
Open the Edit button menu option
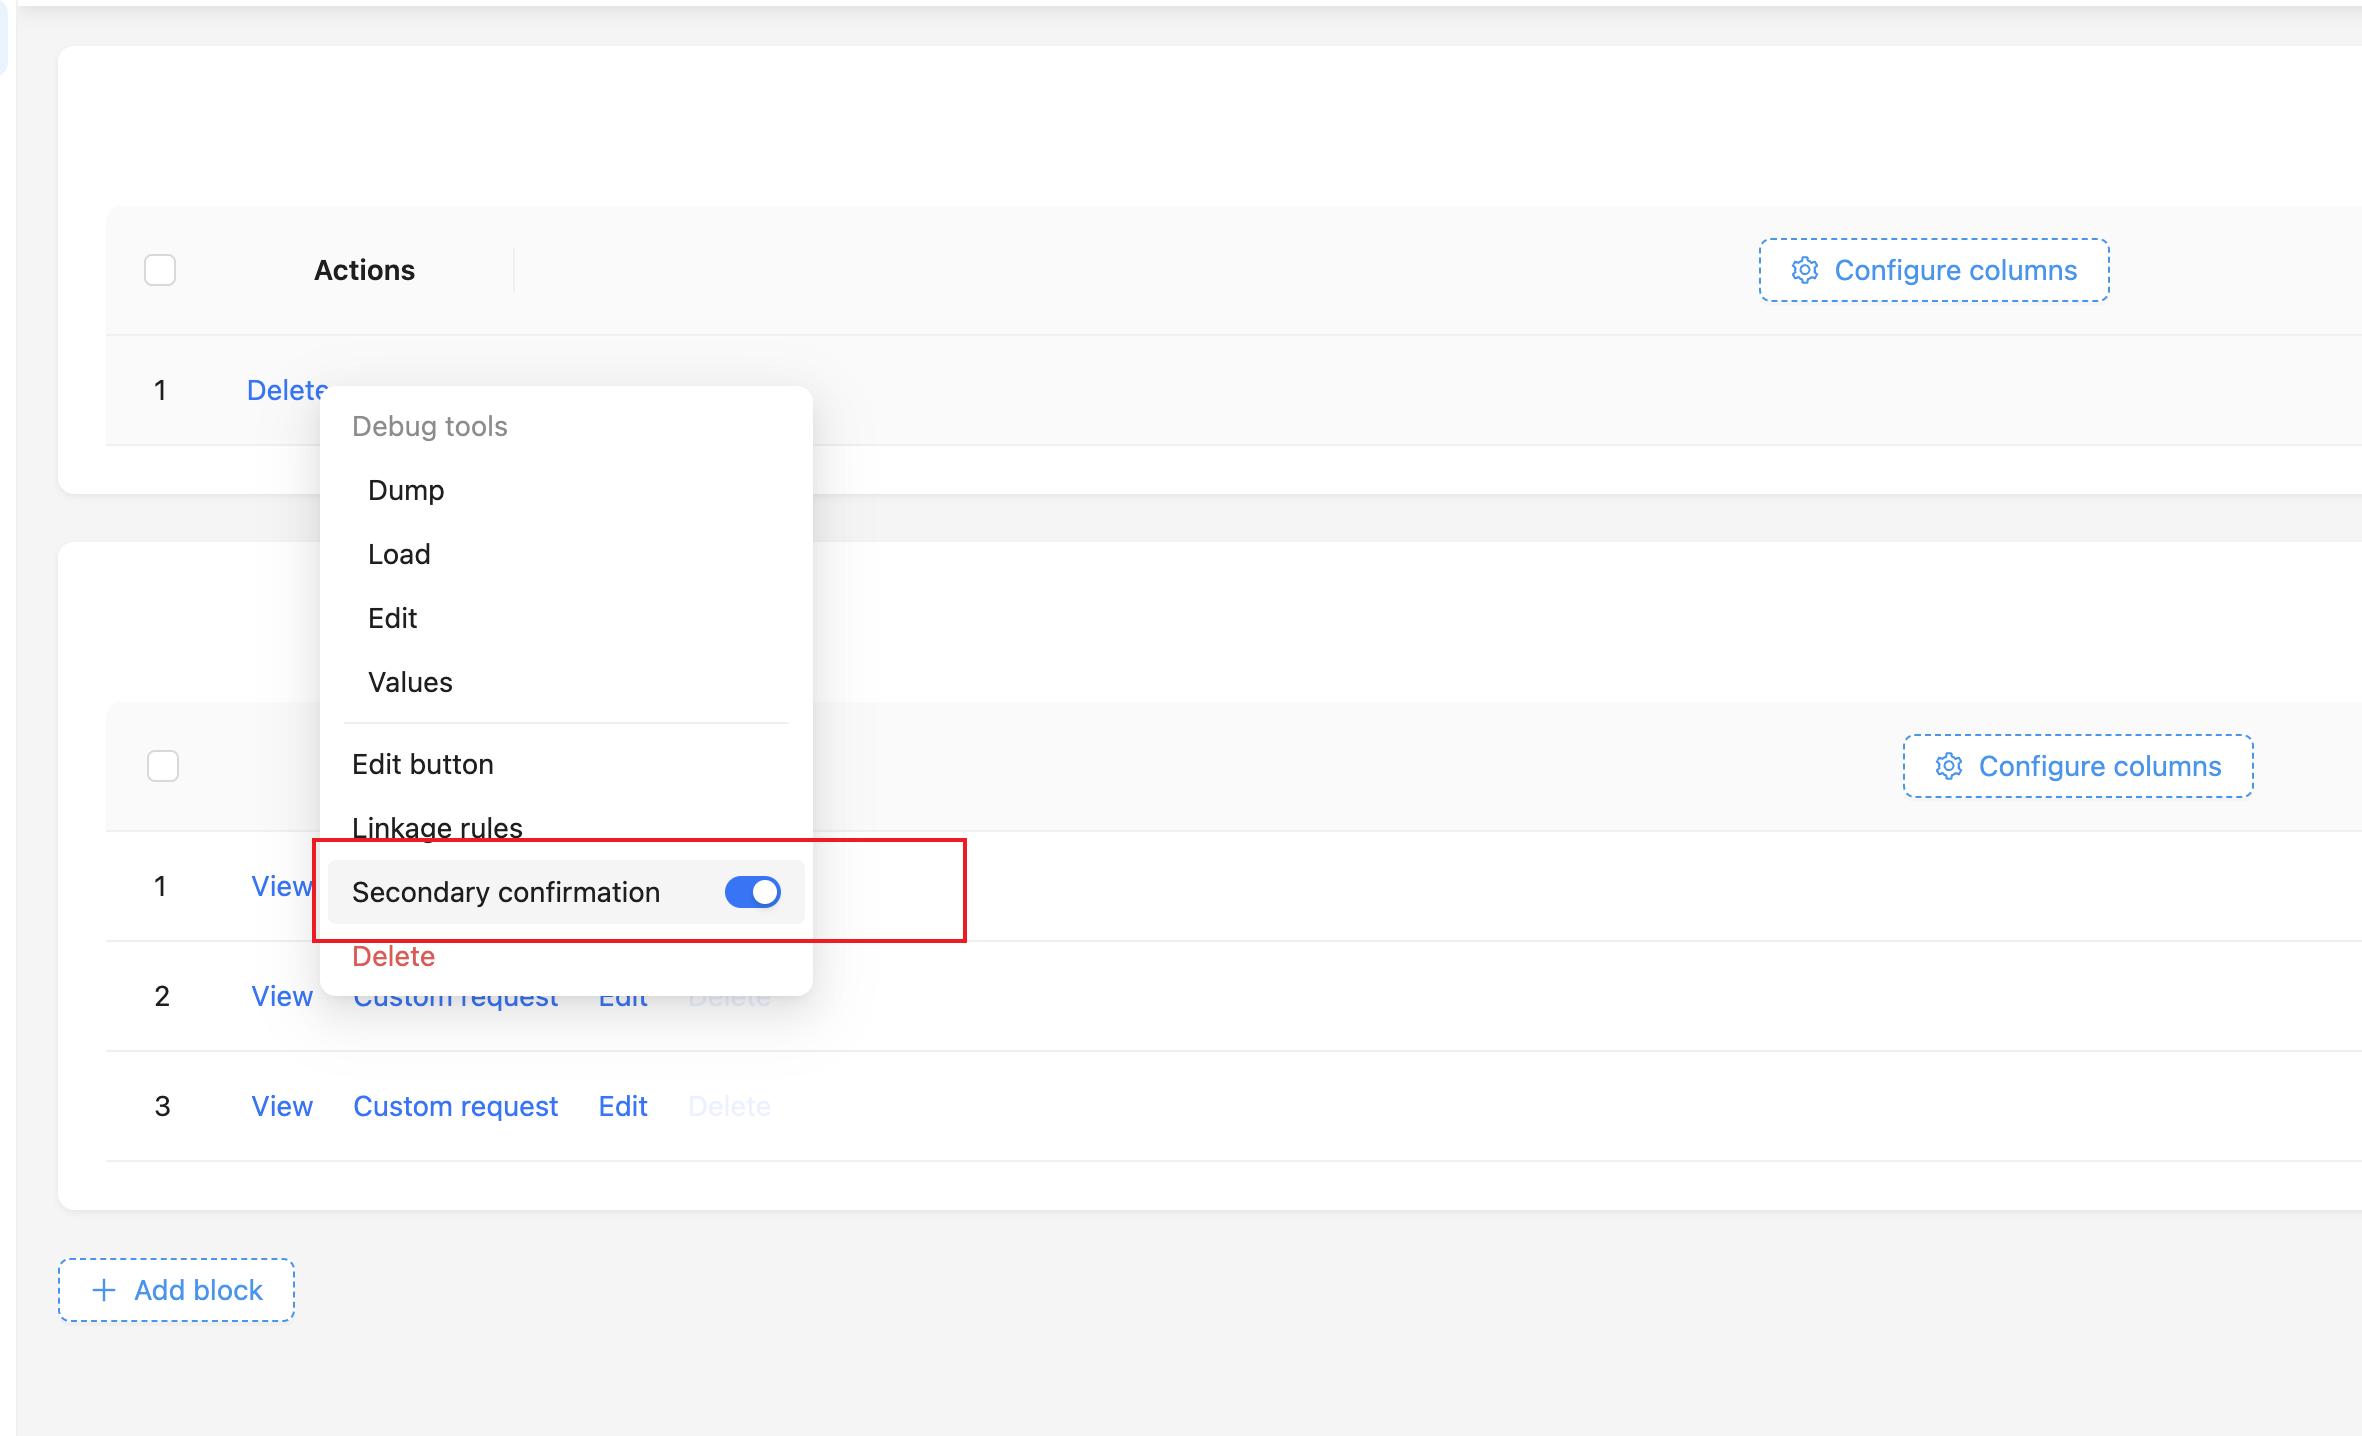pyautogui.click(x=566, y=764)
